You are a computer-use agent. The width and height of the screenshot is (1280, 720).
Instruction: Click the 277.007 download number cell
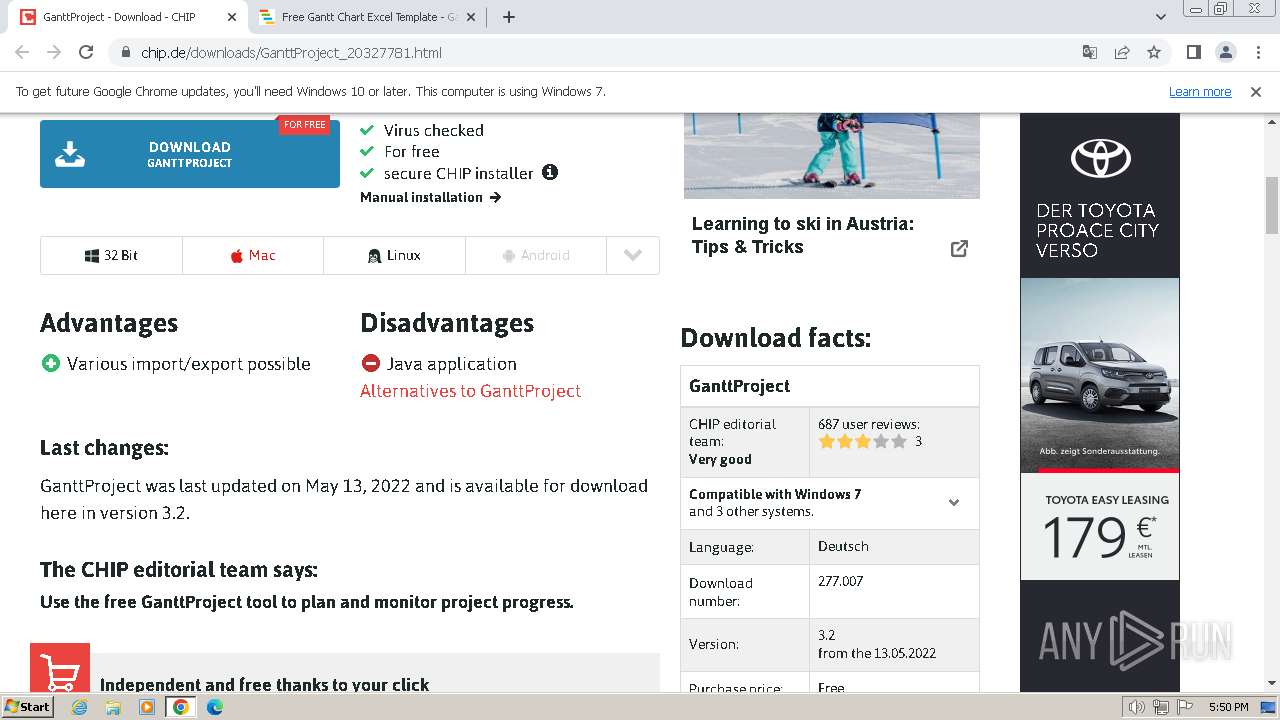click(x=894, y=590)
